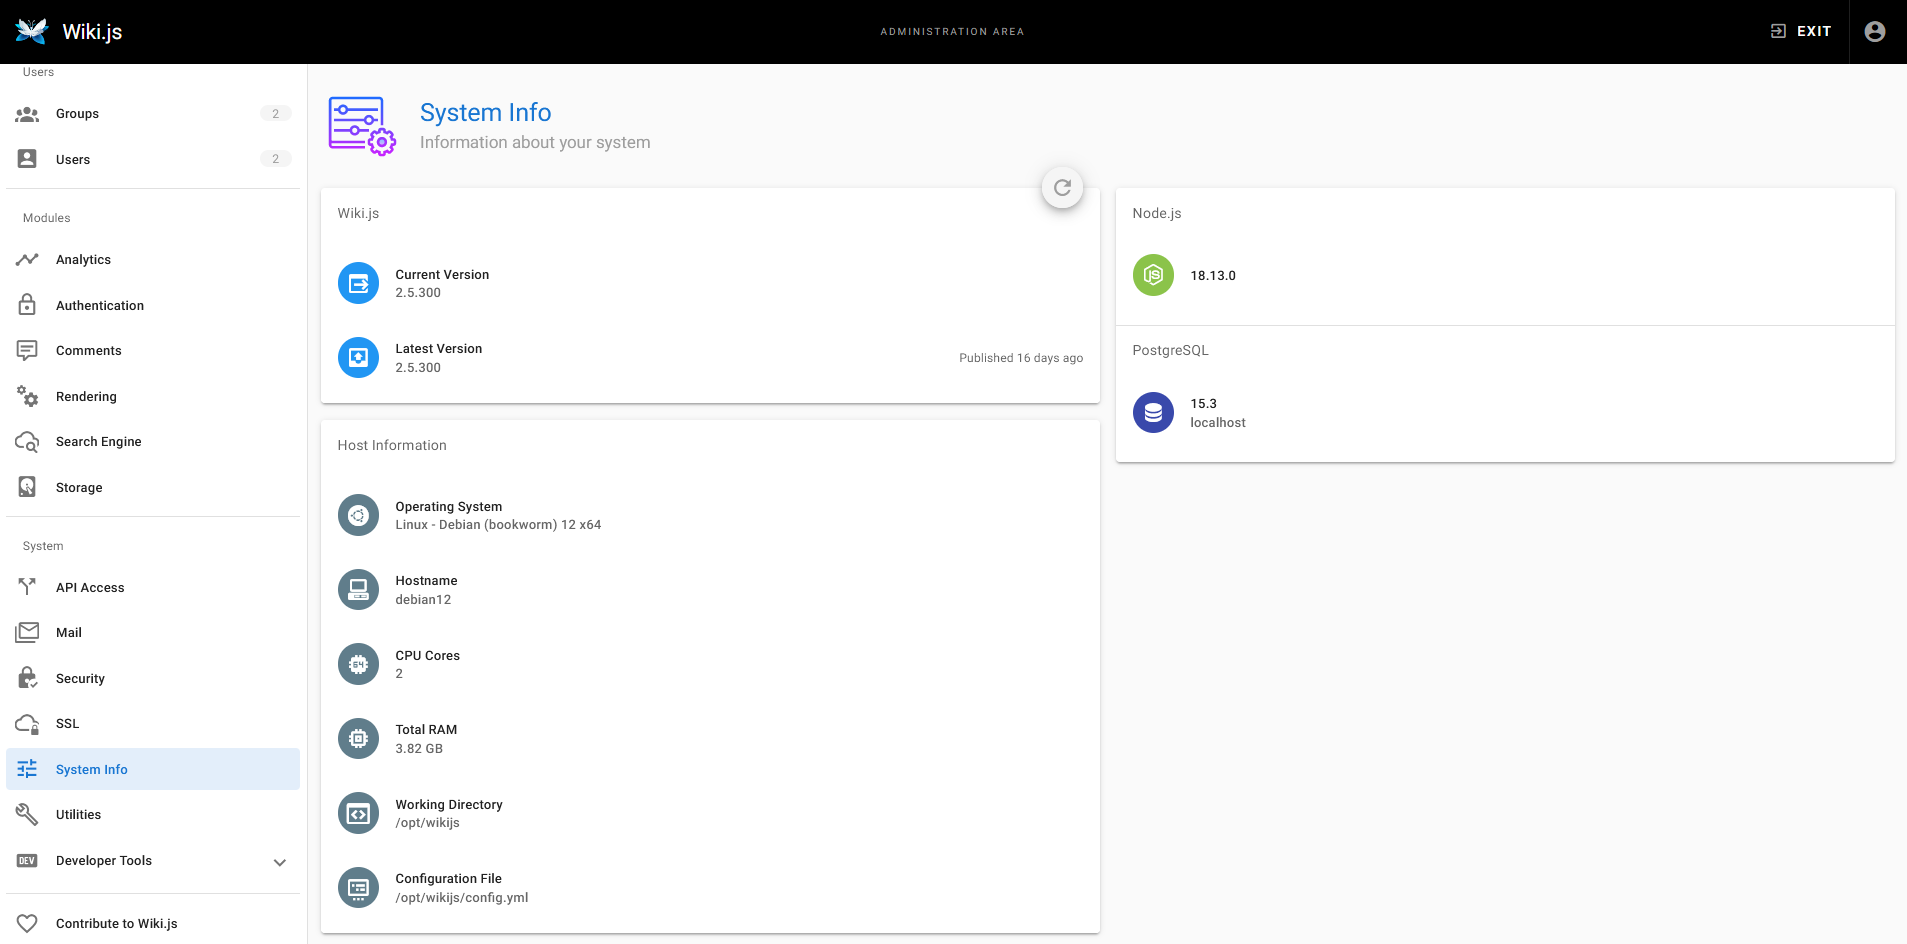Open Contribute to Wiki.js link
Viewport: 1907px width, 944px height.
pyautogui.click(x=153, y=923)
